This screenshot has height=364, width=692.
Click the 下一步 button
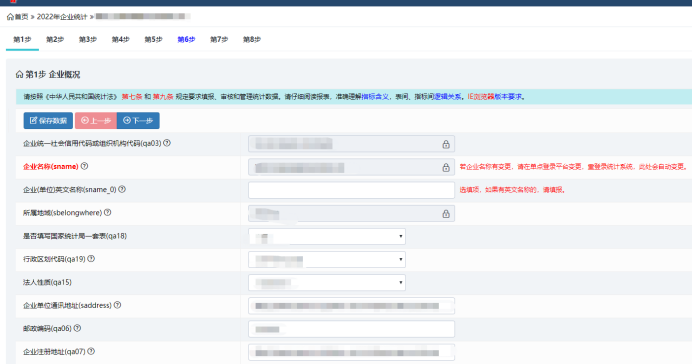[138, 120]
